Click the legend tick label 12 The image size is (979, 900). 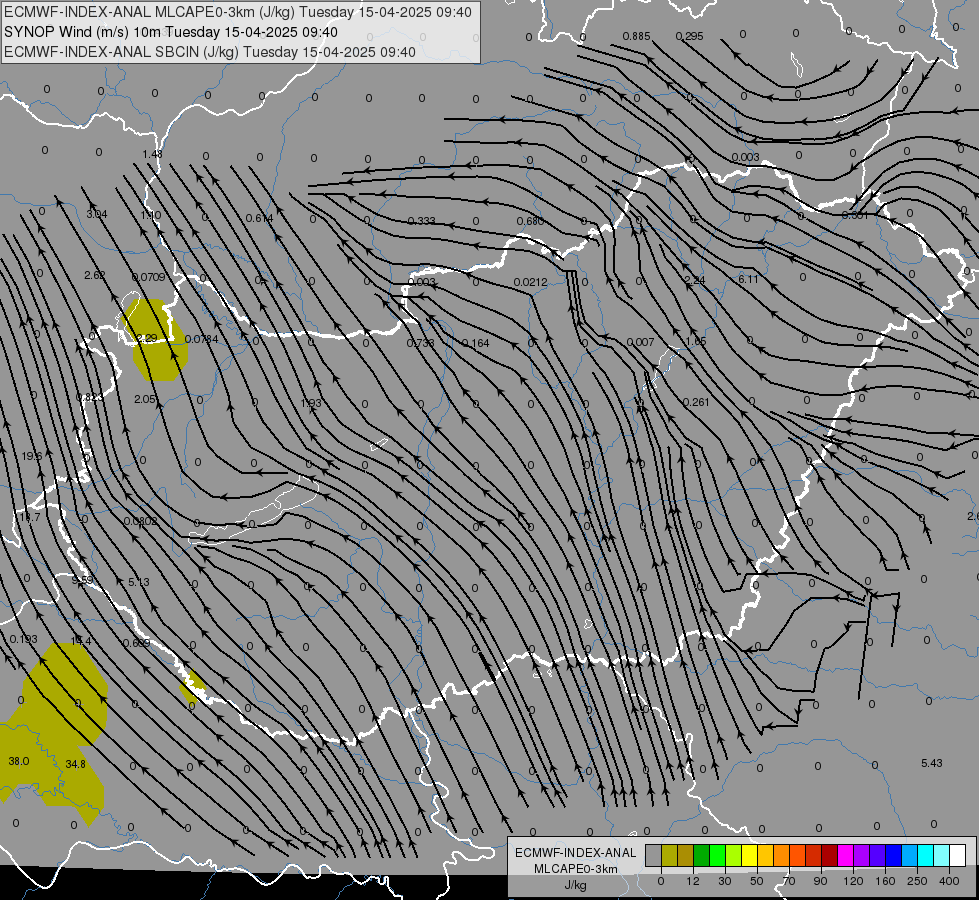(692, 881)
